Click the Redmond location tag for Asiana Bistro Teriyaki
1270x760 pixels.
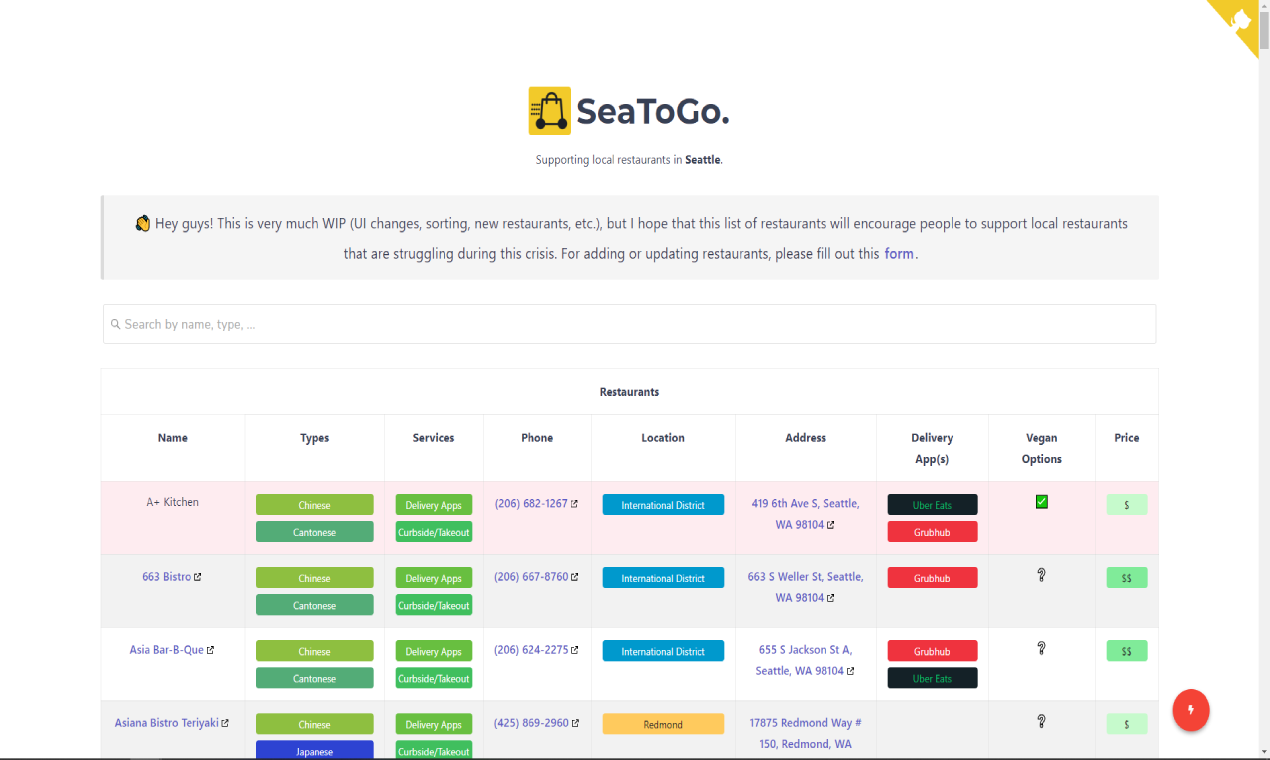(662, 723)
